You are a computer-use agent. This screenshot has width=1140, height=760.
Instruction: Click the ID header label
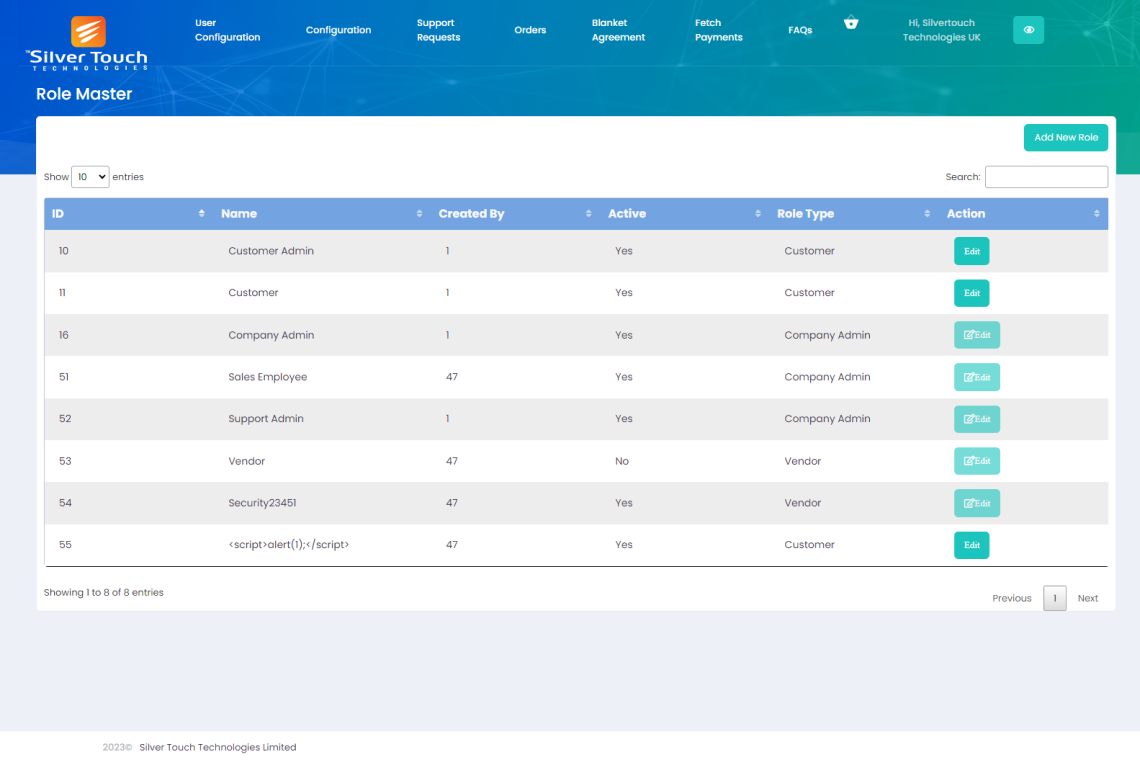click(x=58, y=214)
